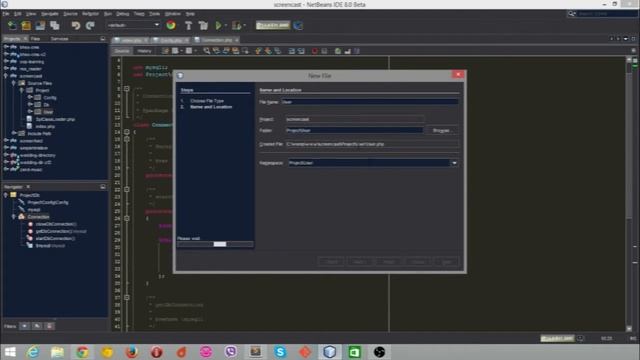Viewport: 640px width, 360px height.
Task: Select index.php in project tree
Action: [x=45, y=126]
